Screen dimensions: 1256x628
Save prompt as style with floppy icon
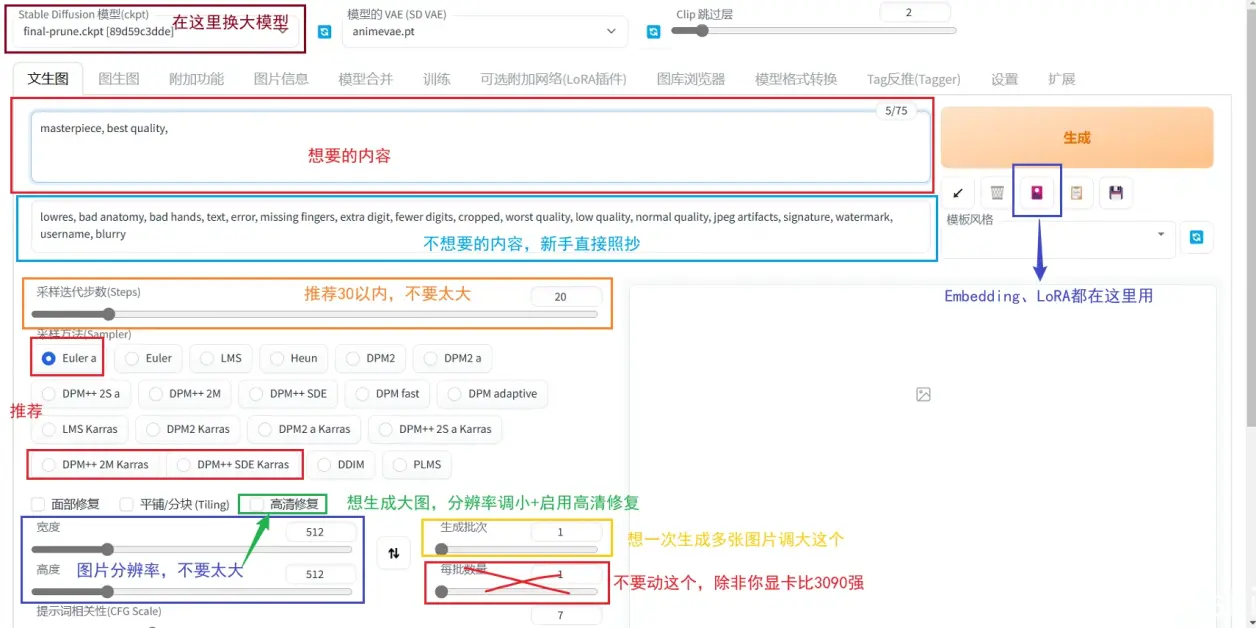tap(1116, 193)
